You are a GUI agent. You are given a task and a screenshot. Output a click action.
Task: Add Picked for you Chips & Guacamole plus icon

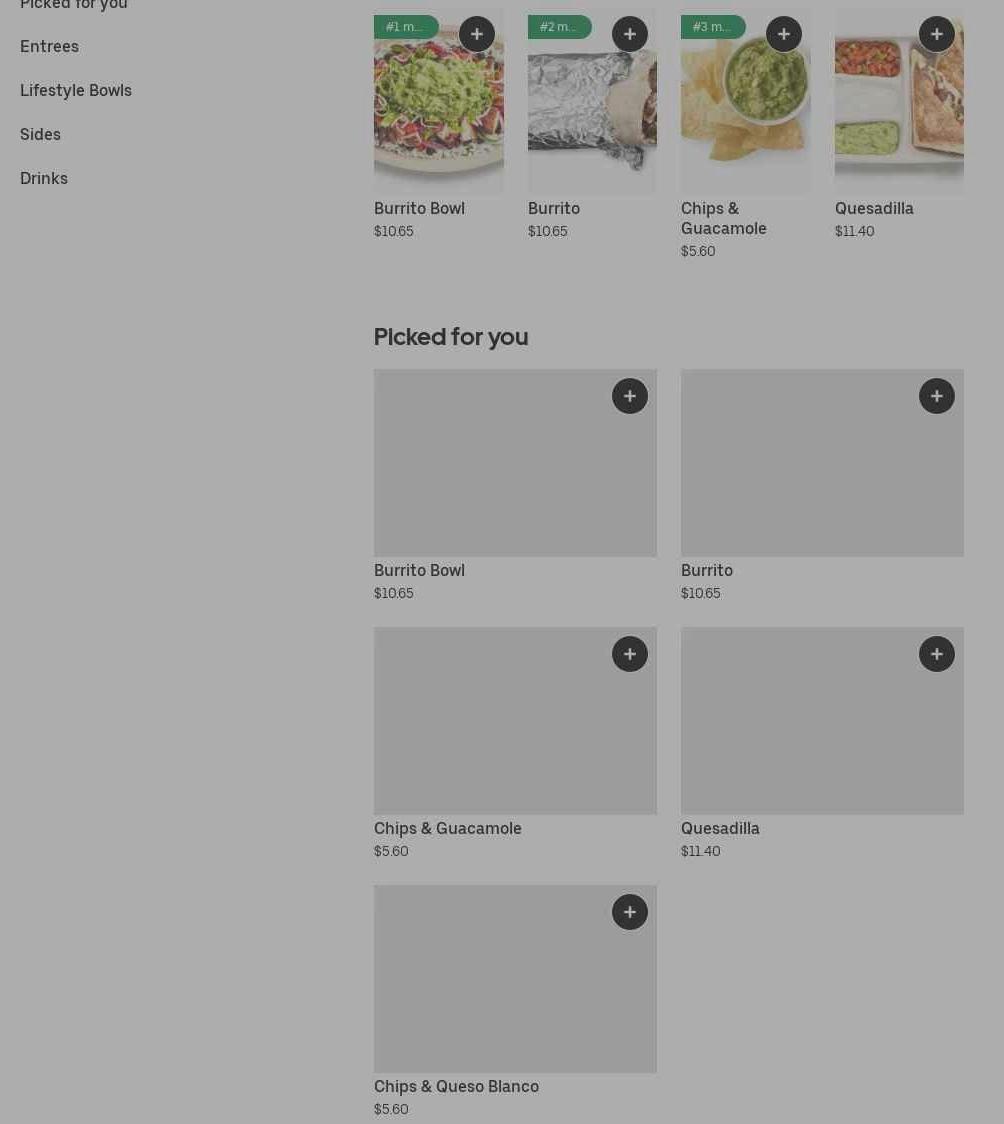point(630,654)
